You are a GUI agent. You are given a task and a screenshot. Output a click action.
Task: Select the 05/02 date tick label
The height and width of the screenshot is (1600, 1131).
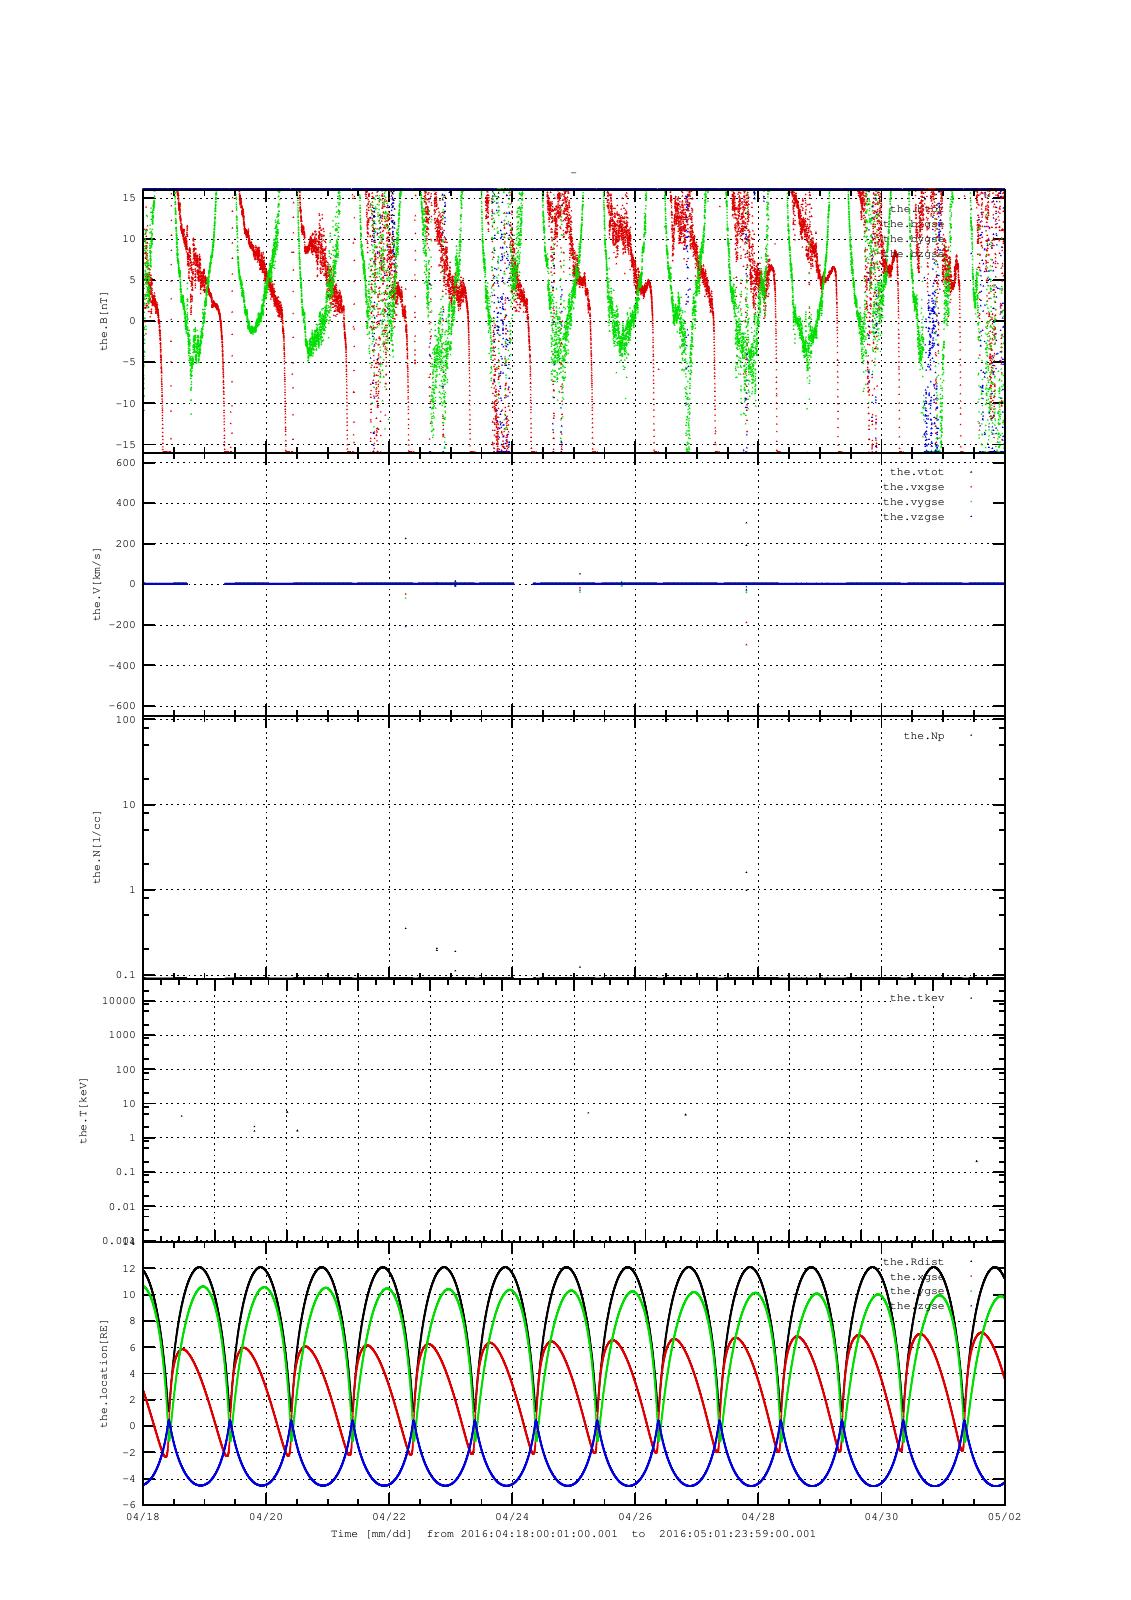1004,1516
